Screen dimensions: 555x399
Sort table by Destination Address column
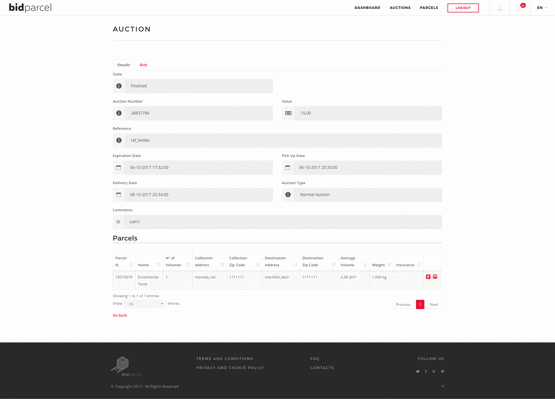point(281,262)
